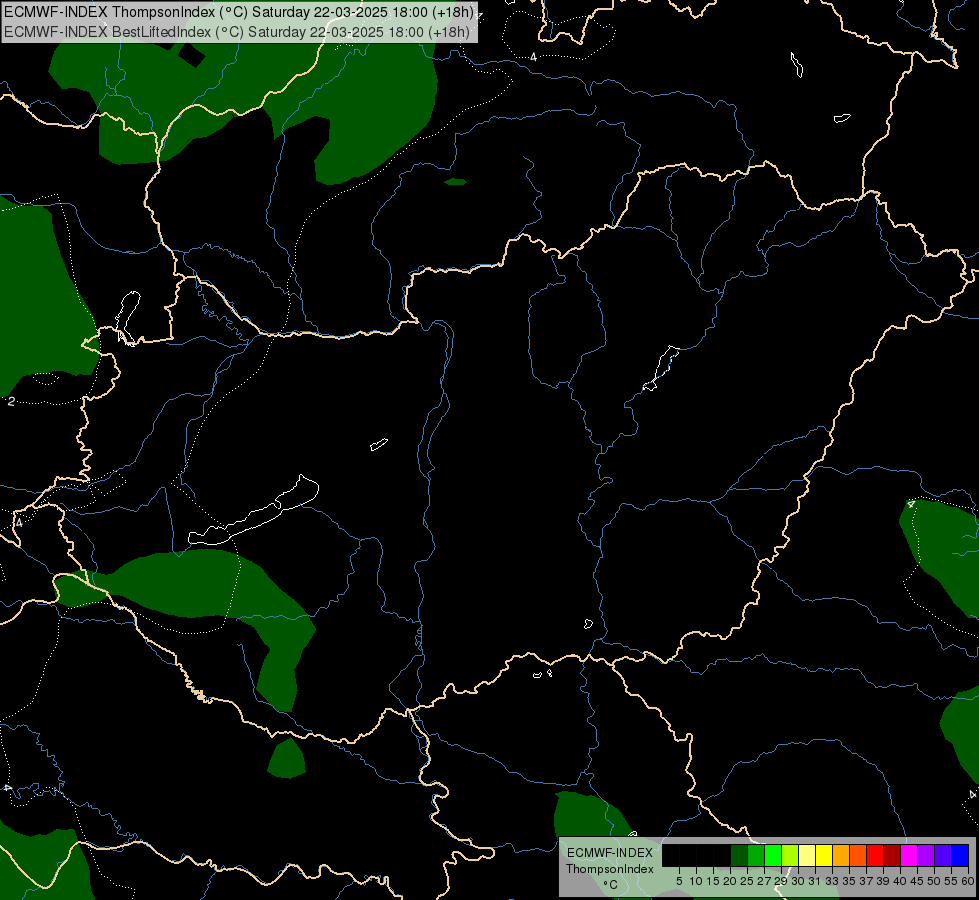
Task: Select the dark green 20–25 legend swatch
Action: (739, 855)
